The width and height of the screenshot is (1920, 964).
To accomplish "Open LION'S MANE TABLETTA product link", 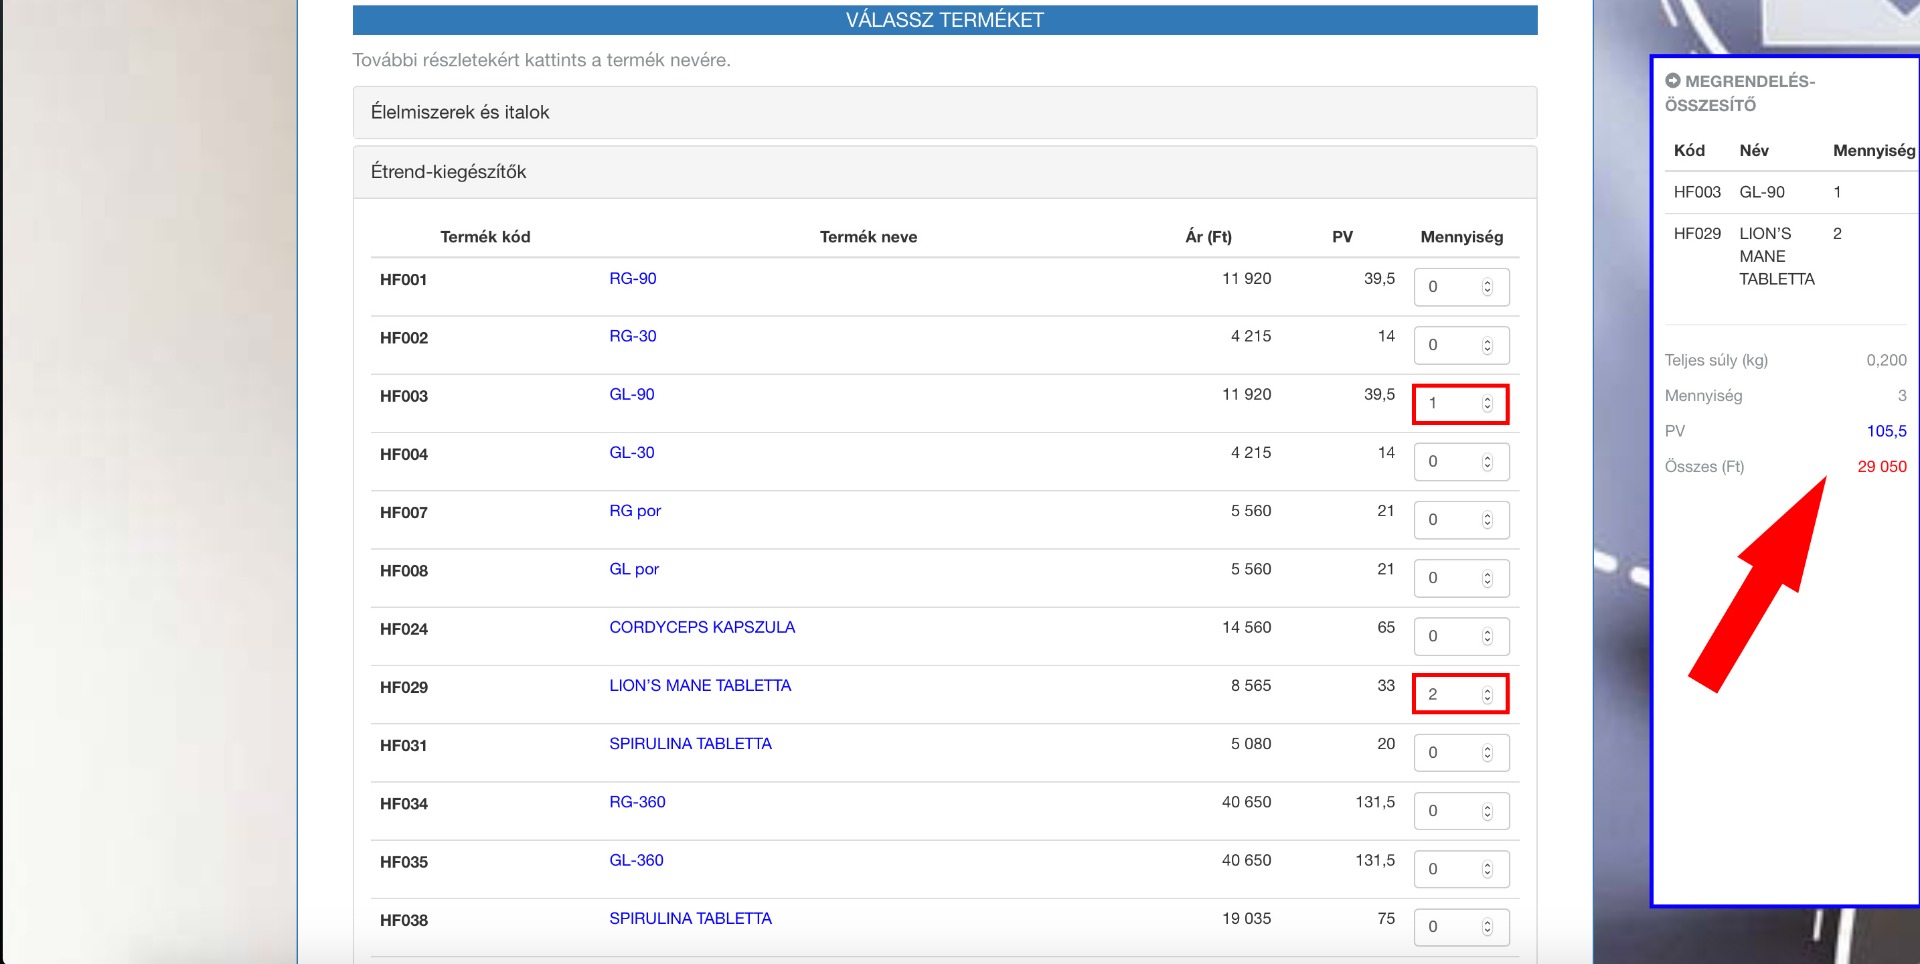I will (x=700, y=686).
